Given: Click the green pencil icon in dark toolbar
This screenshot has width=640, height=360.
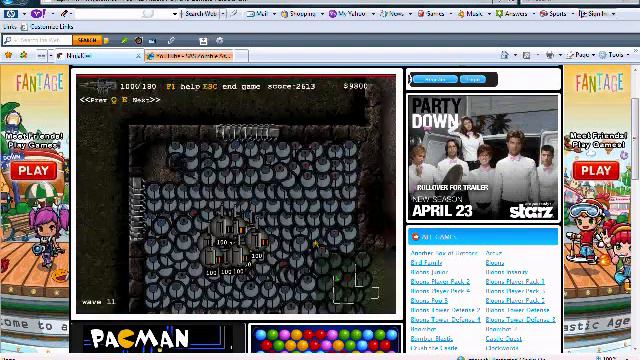Looking at the screenshot, I should [124, 40].
